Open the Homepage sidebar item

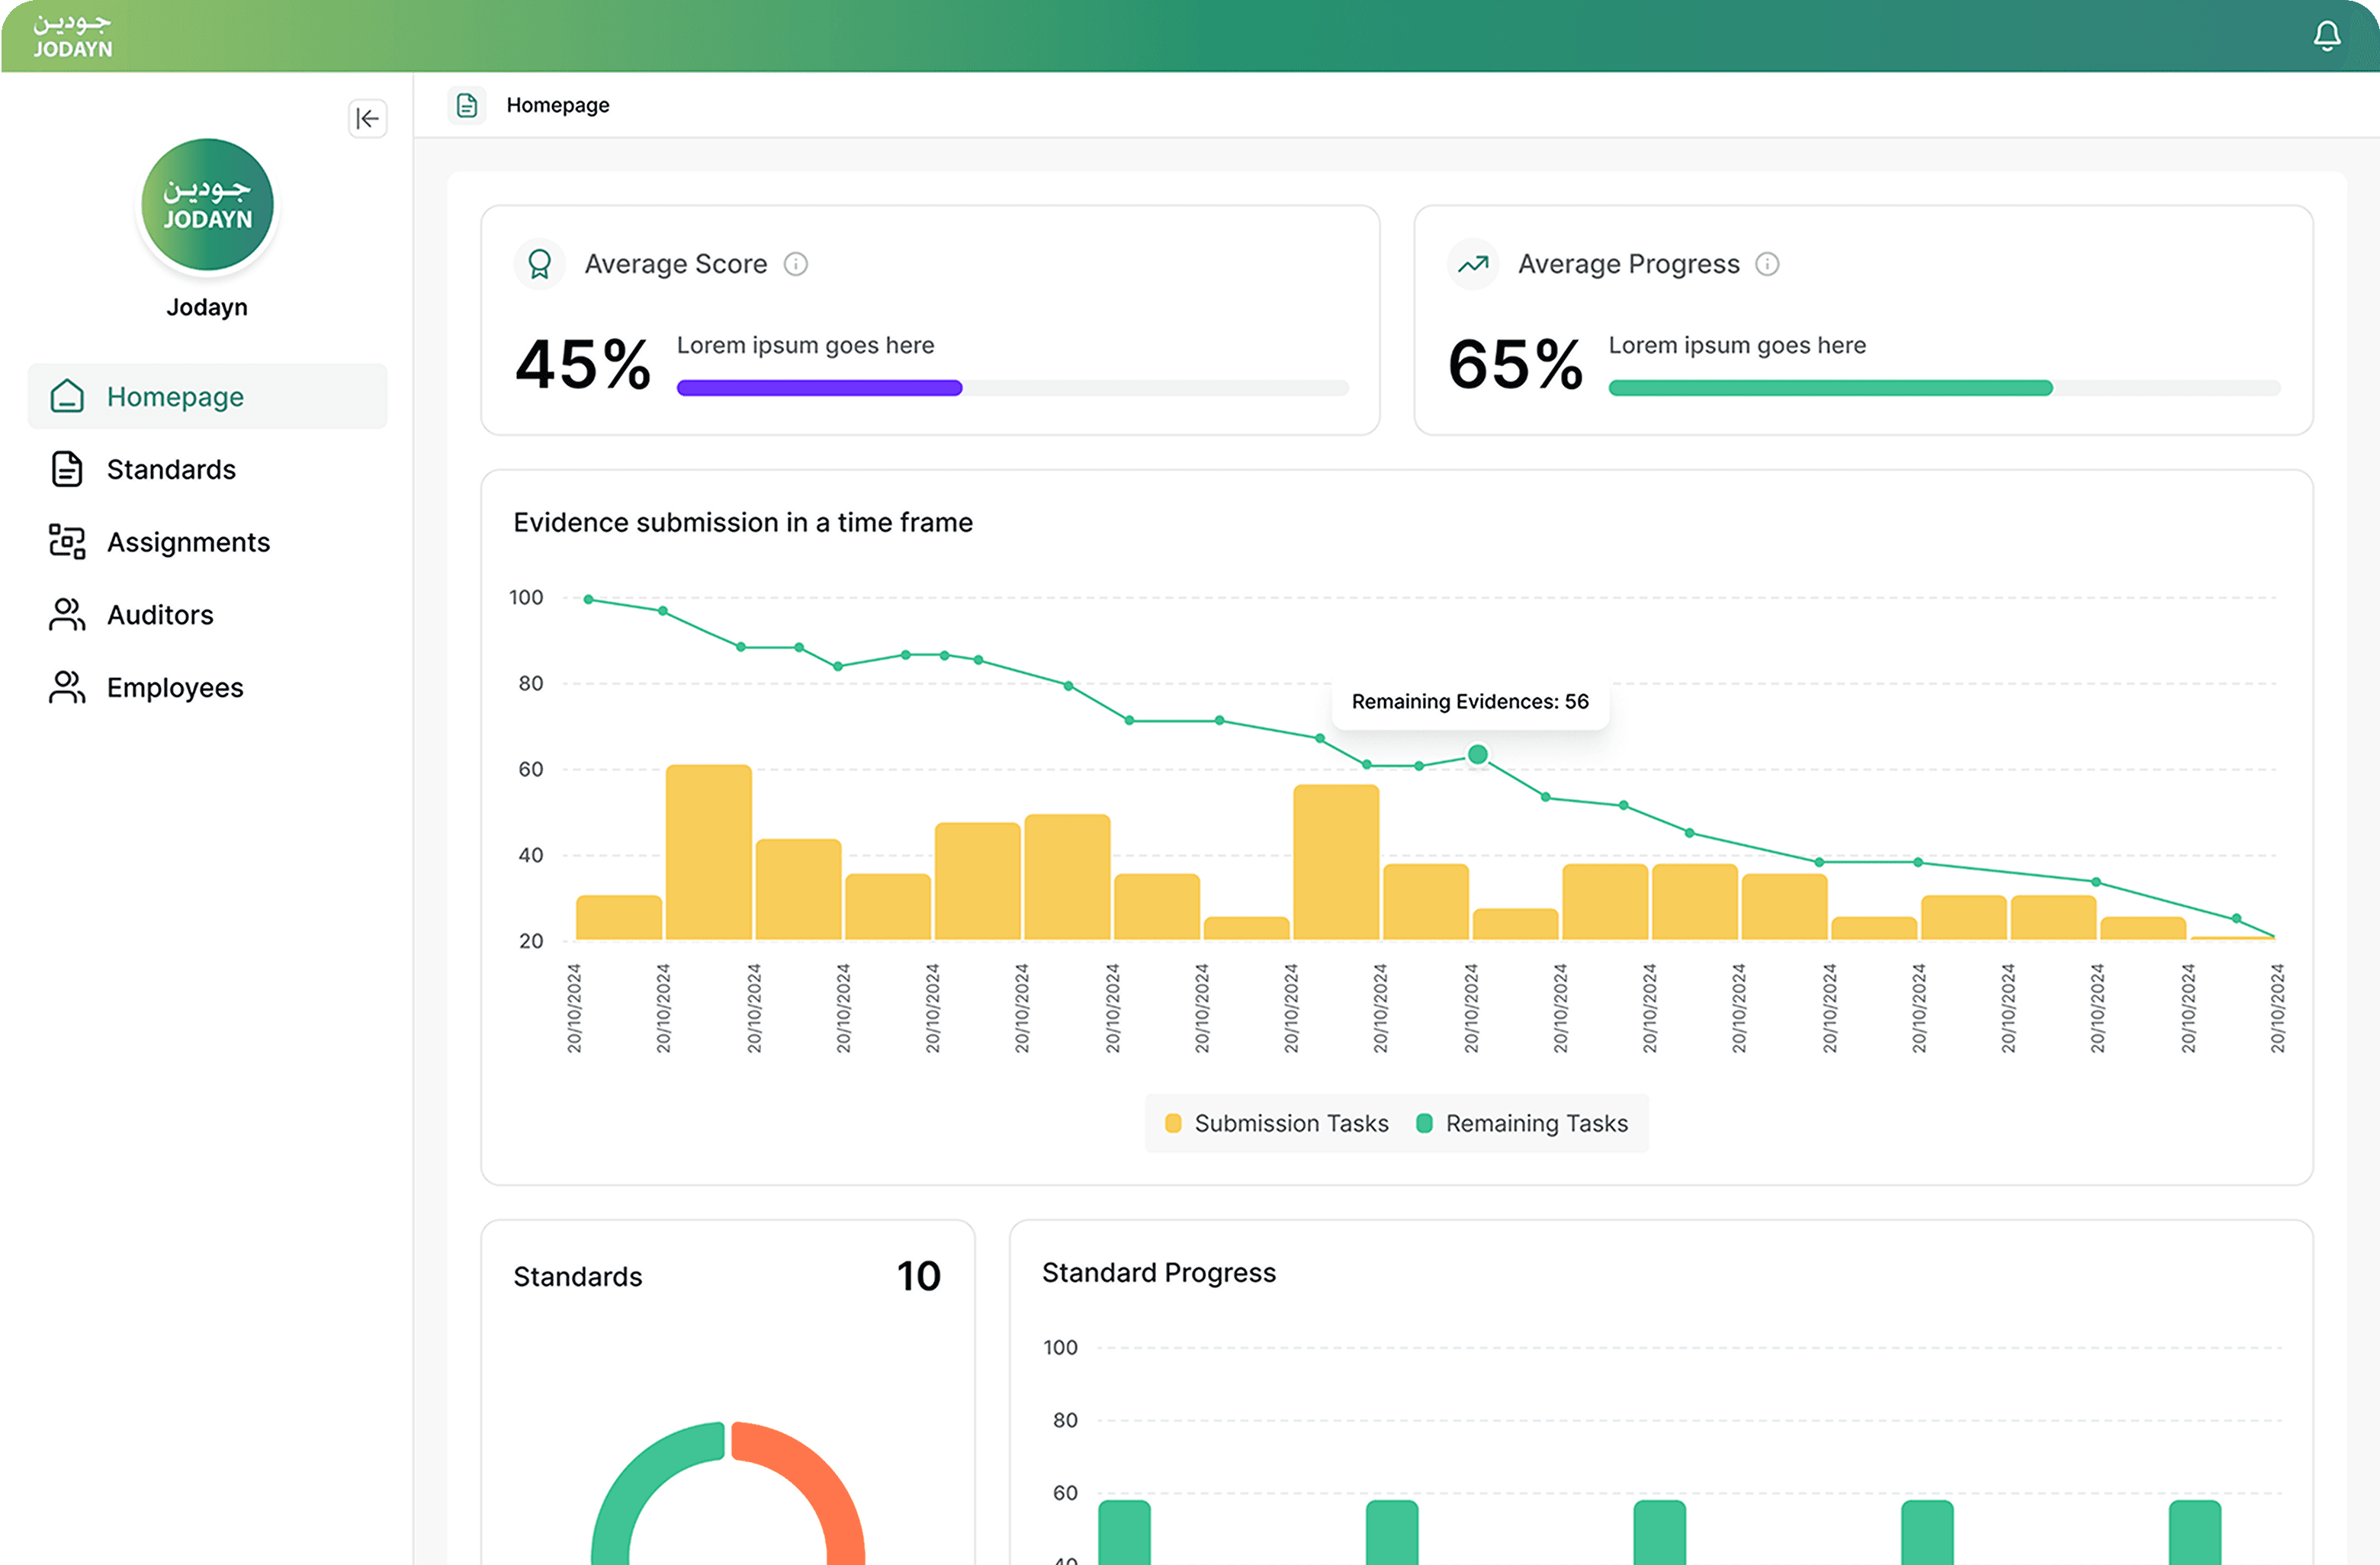coord(175,397)
